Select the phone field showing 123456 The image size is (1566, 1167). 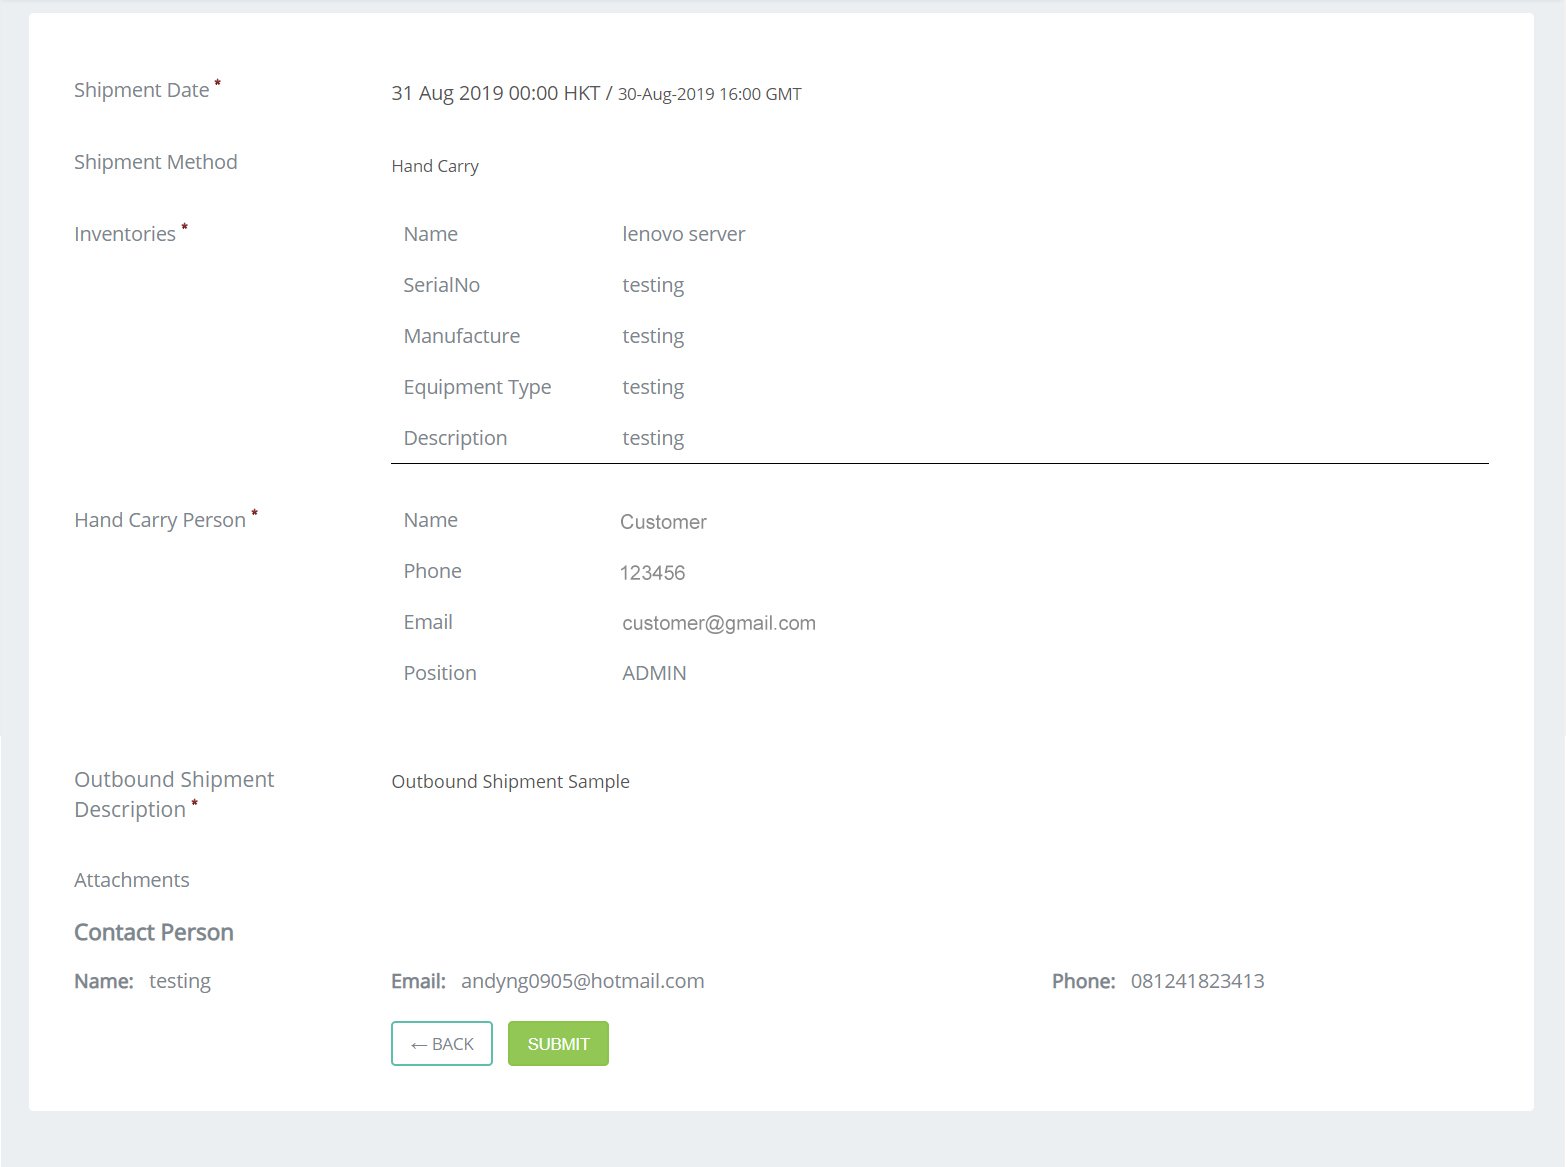click(652, 573)
